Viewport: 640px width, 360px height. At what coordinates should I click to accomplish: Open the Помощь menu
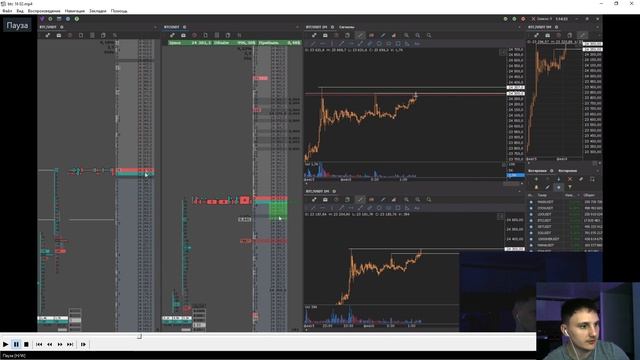coord(119,11)
